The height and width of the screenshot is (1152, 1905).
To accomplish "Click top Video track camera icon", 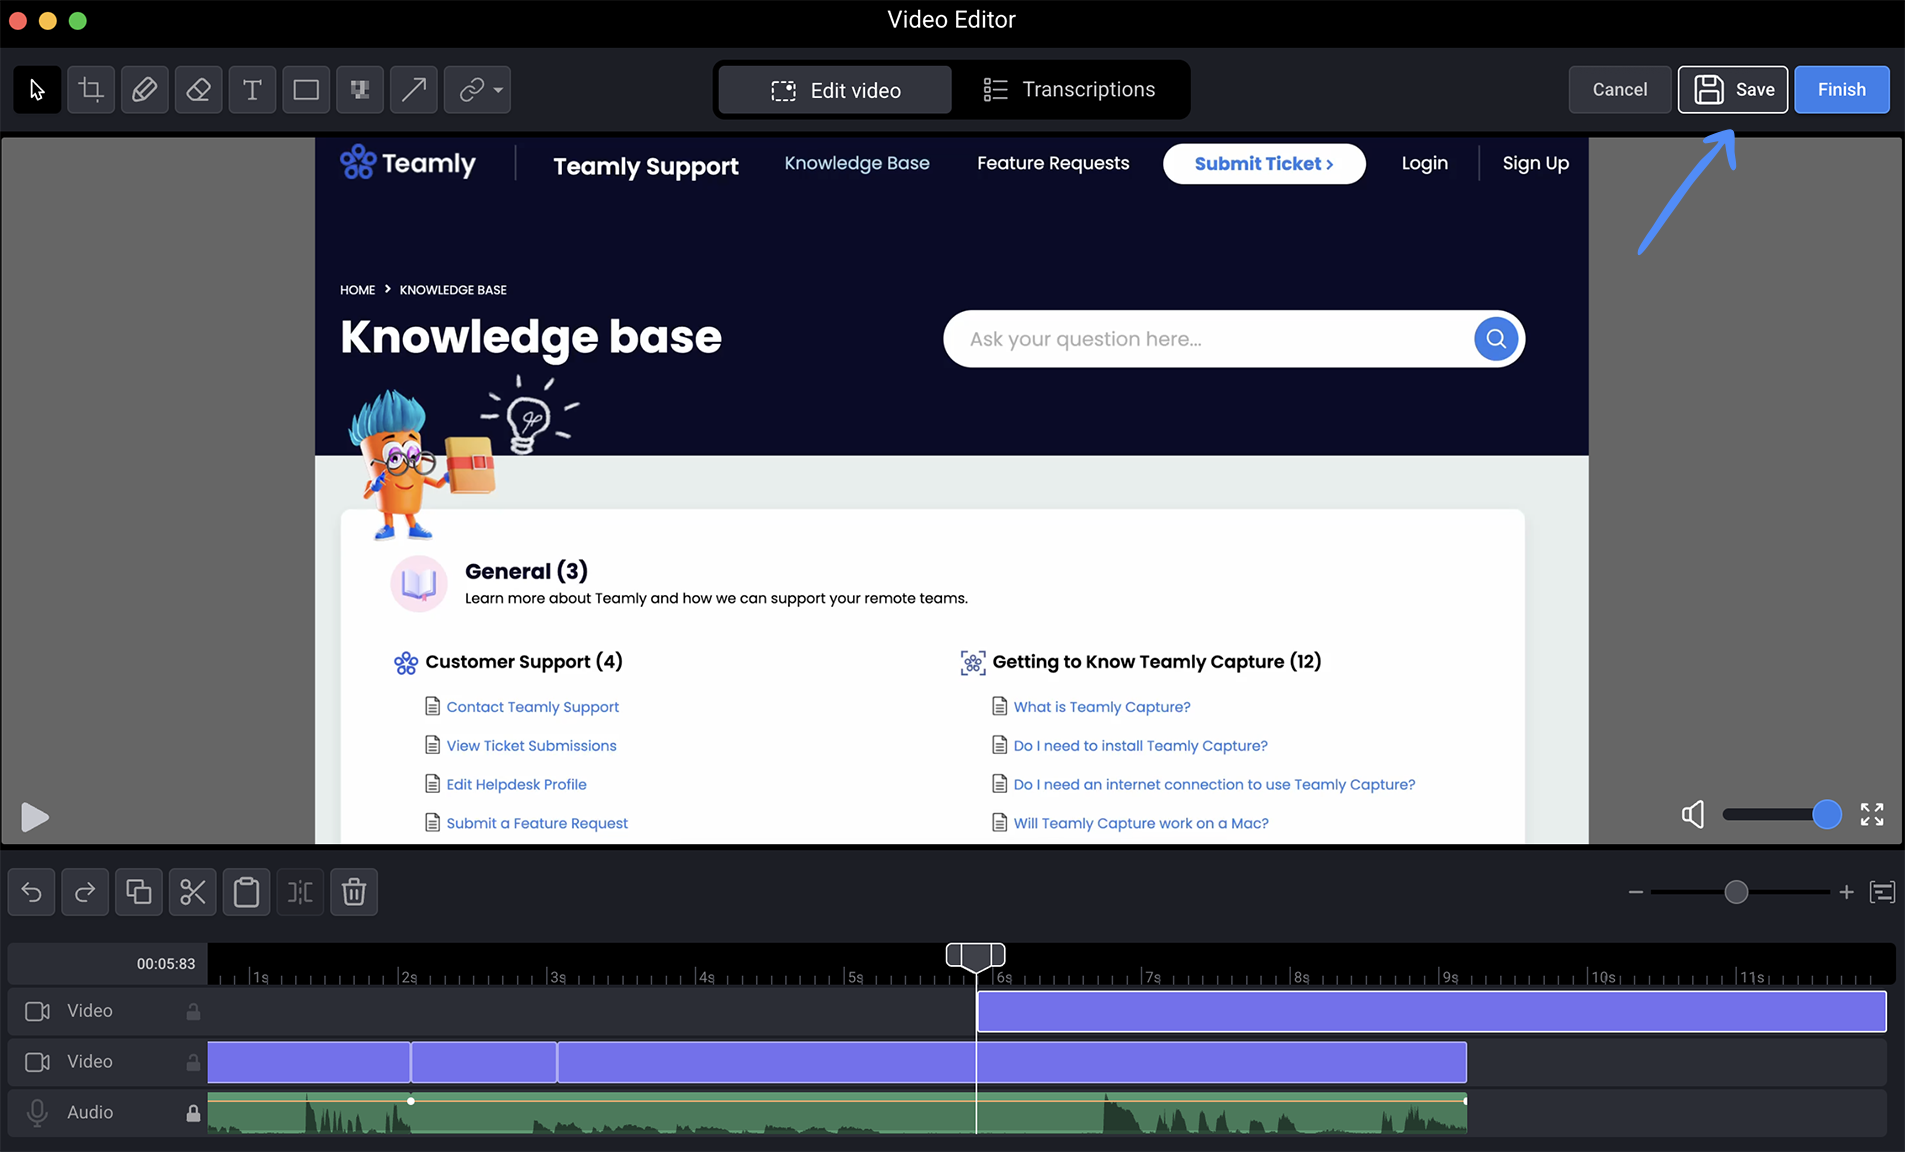I will pyautogui.click(x=38, y=1012).
